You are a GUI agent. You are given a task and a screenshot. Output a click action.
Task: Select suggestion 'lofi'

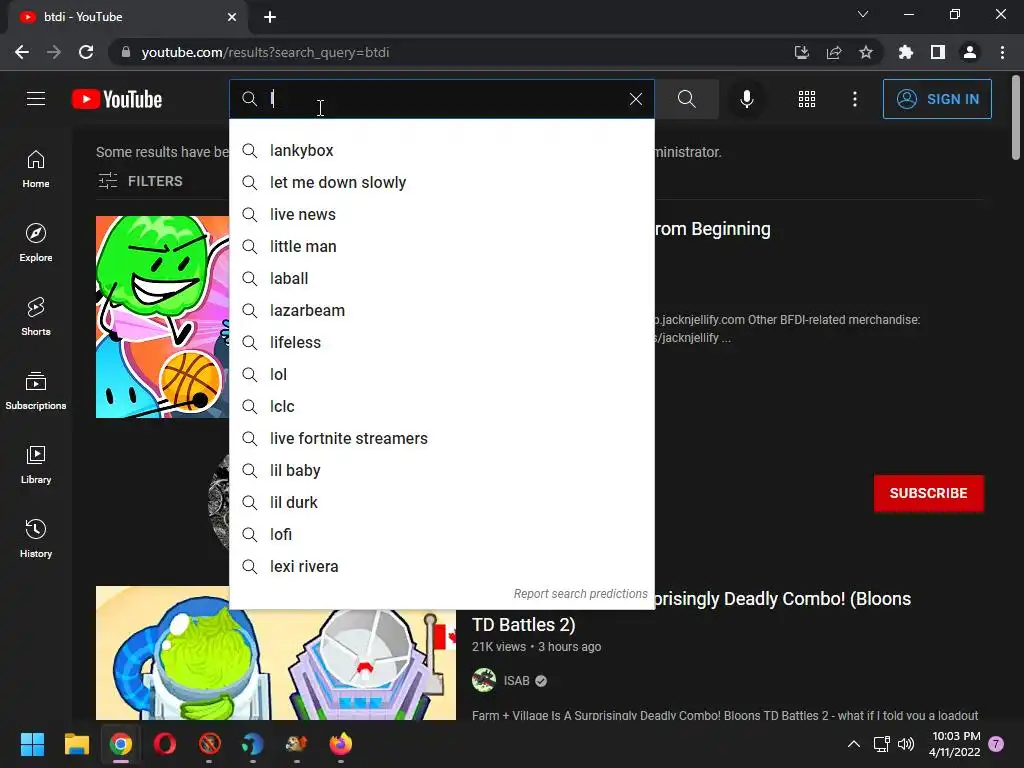click(441, 534)
